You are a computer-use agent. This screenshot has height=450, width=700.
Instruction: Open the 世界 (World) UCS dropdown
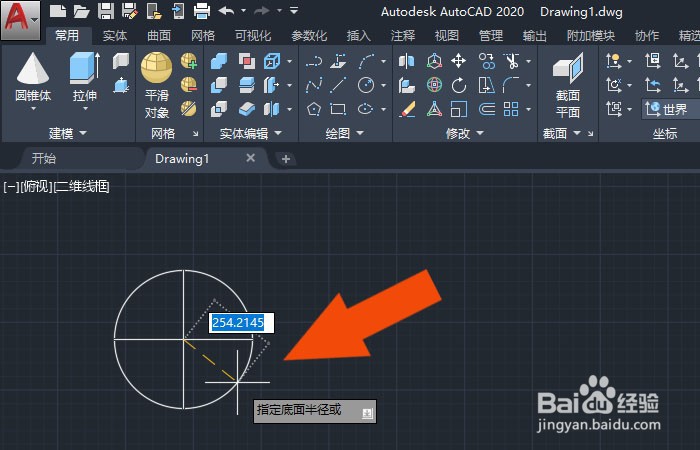[671, 109]
